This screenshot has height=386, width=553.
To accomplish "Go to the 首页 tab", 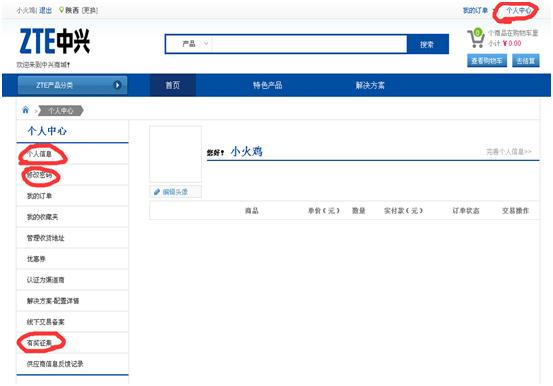I will pos(173,85).
